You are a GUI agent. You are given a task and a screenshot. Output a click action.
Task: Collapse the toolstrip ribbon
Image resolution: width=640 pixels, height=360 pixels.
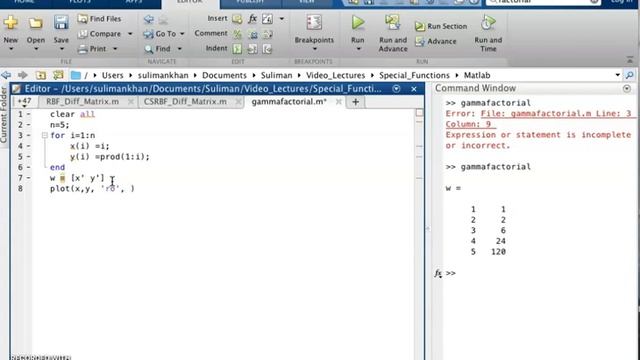(630, 60)
